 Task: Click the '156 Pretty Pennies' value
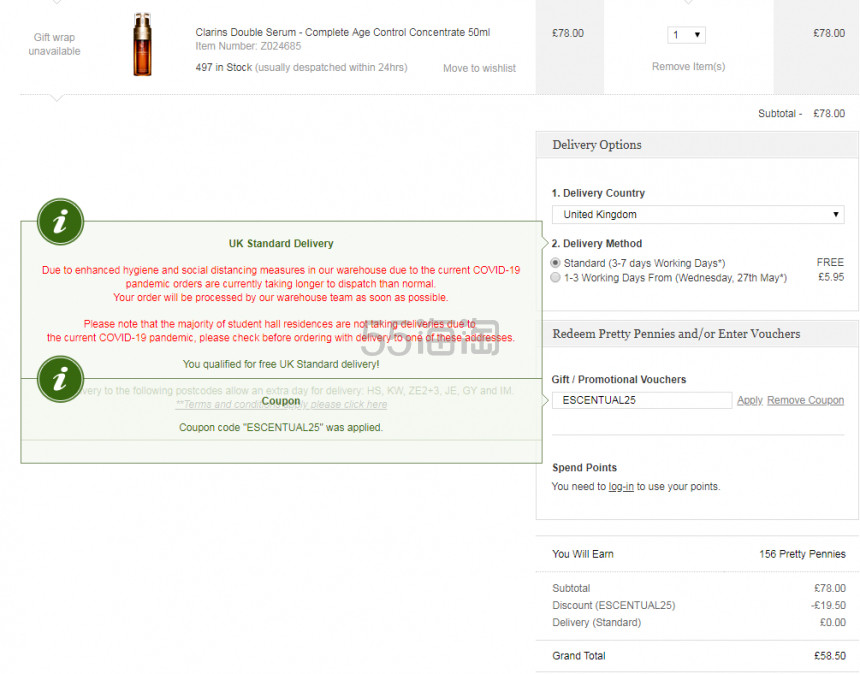pos(802,554)
